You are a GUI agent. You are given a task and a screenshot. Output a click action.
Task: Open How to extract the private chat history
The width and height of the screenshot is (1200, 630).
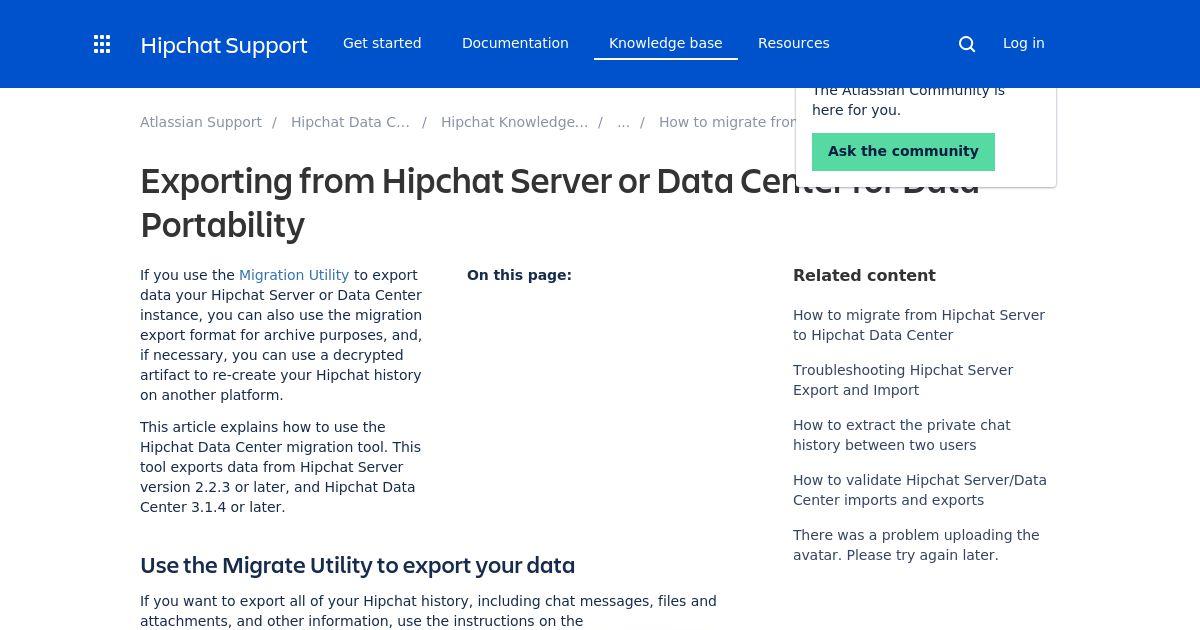pos(902,435)
